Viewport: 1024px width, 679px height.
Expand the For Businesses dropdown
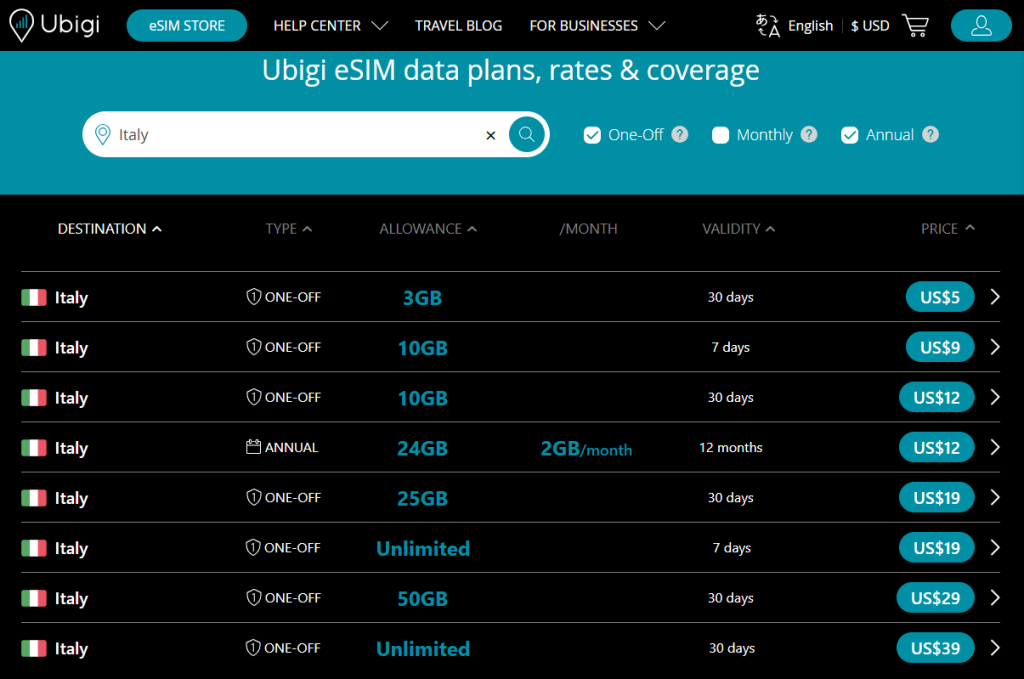tap(597, 26)
